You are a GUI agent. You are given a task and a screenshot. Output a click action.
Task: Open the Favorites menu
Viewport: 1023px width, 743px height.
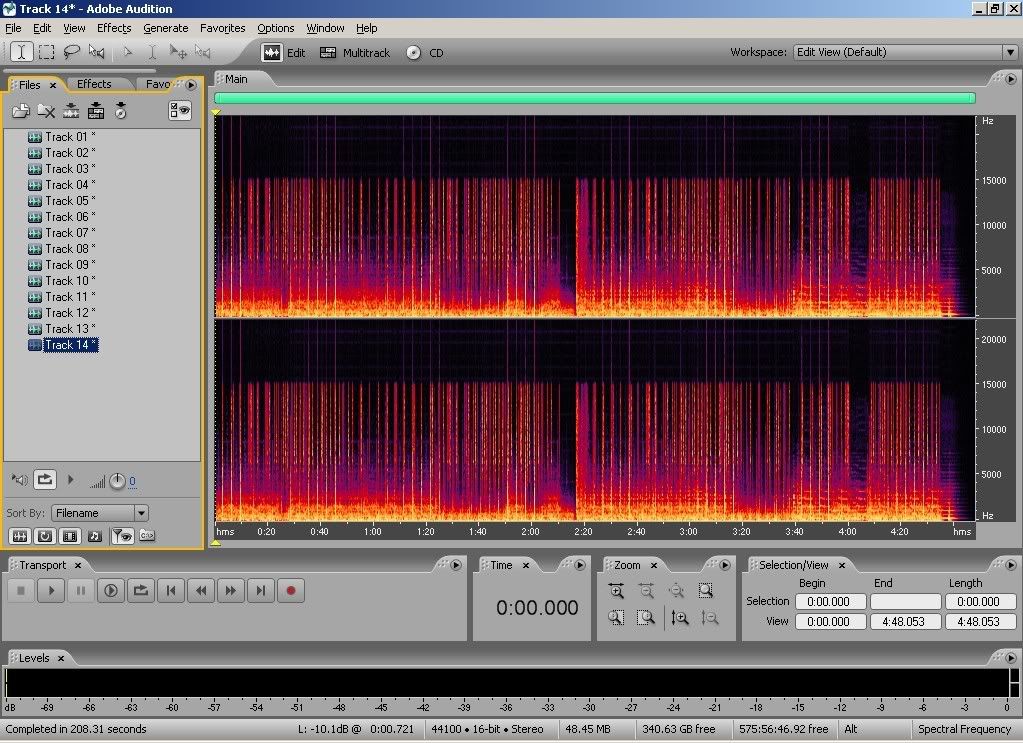click(222, 28)
